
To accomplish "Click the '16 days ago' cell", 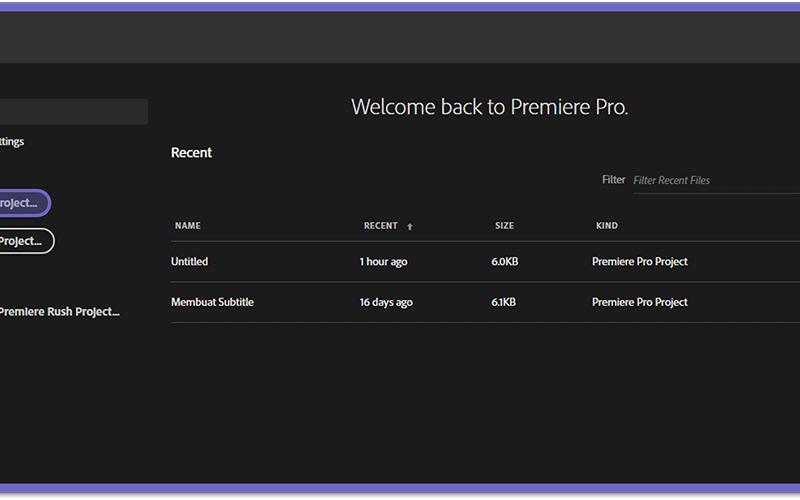I will coord(386,303).
